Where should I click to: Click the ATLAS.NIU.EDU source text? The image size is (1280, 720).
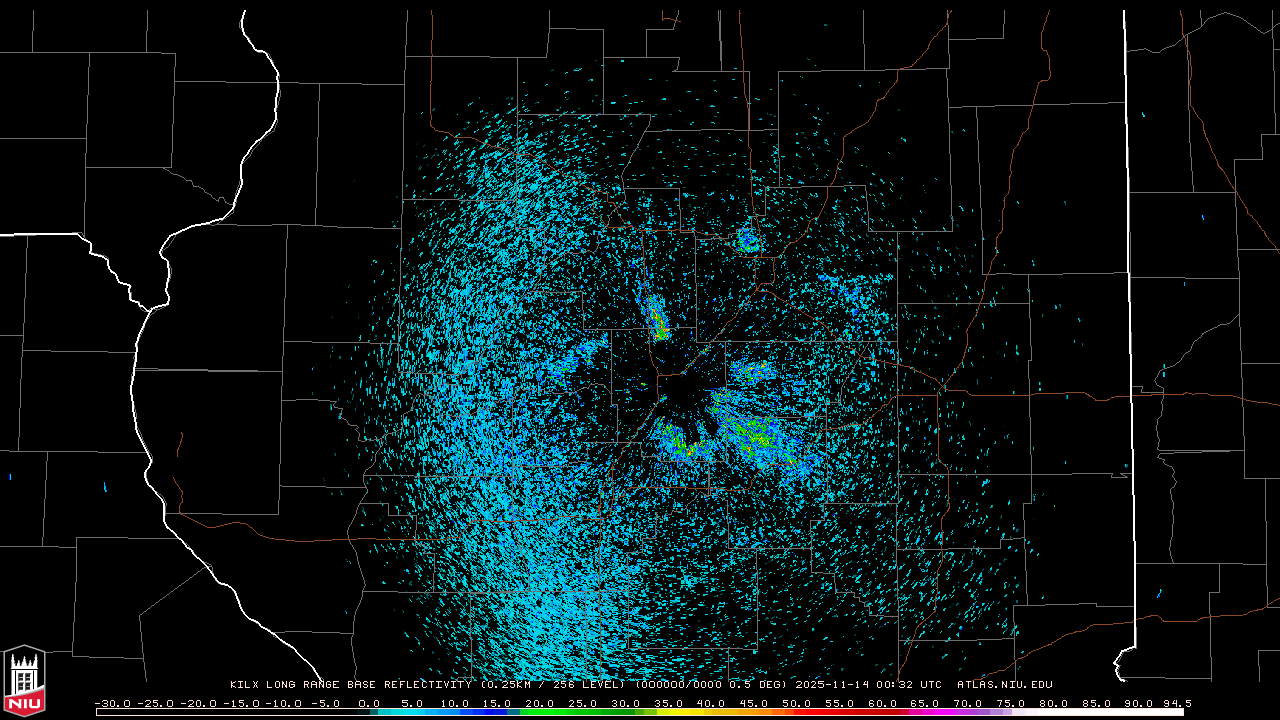point(1004,685)
